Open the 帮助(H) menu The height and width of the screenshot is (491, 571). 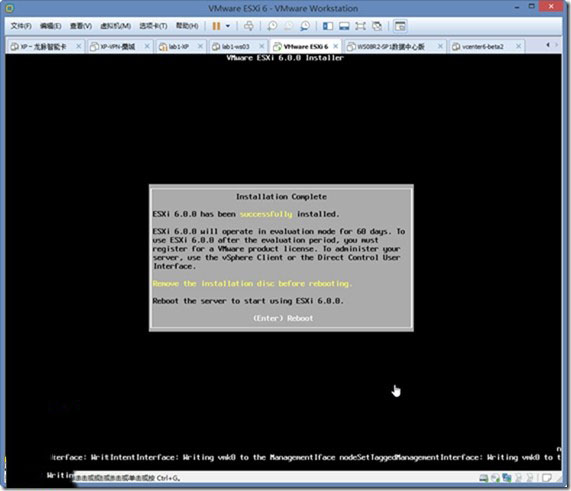(x=187, y=26)
